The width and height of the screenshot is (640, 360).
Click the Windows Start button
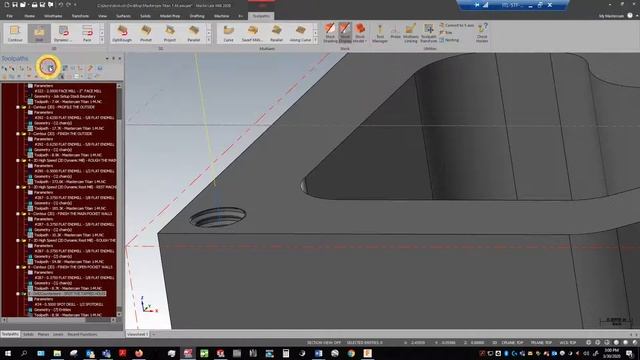click(7, 353)
